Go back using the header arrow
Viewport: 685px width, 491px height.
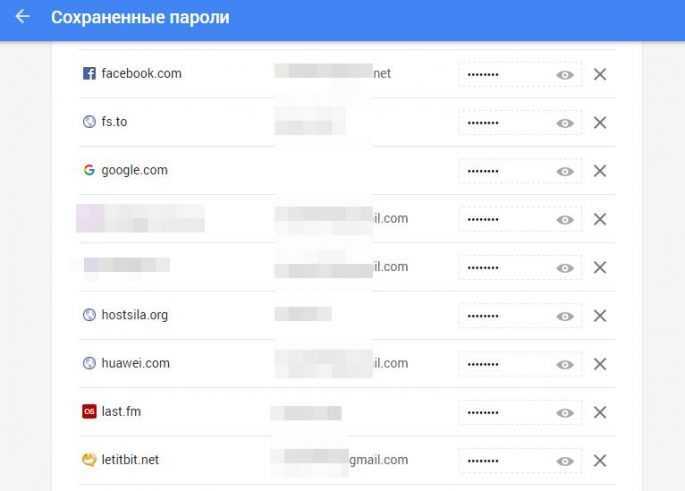pyautogui.click(x=22, y=17)
